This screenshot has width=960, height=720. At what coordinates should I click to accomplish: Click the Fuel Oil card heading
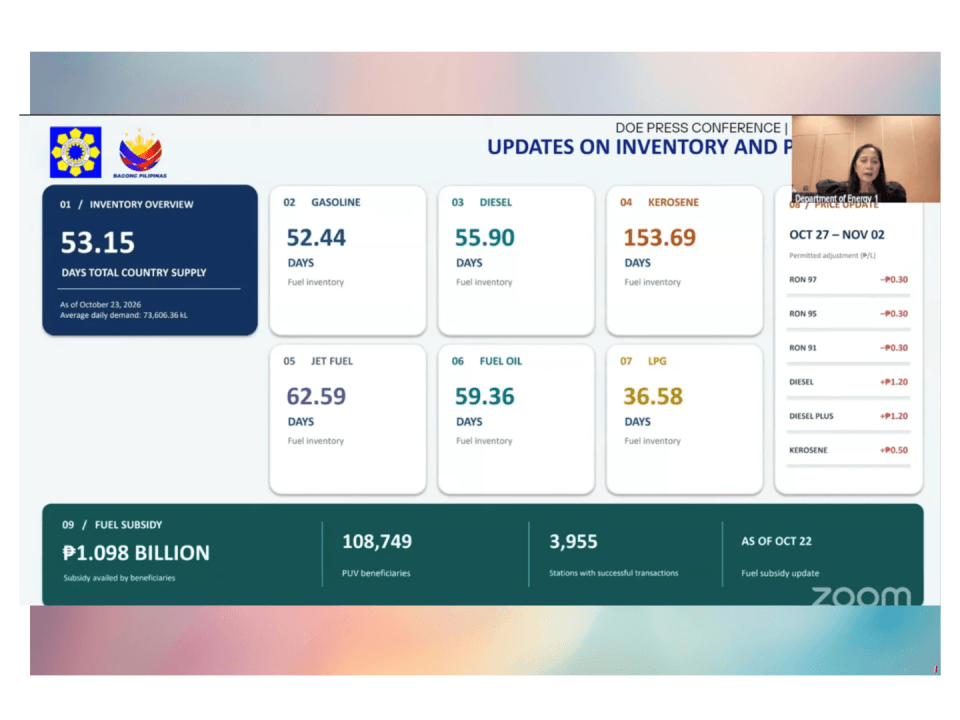tap(487, 361)
